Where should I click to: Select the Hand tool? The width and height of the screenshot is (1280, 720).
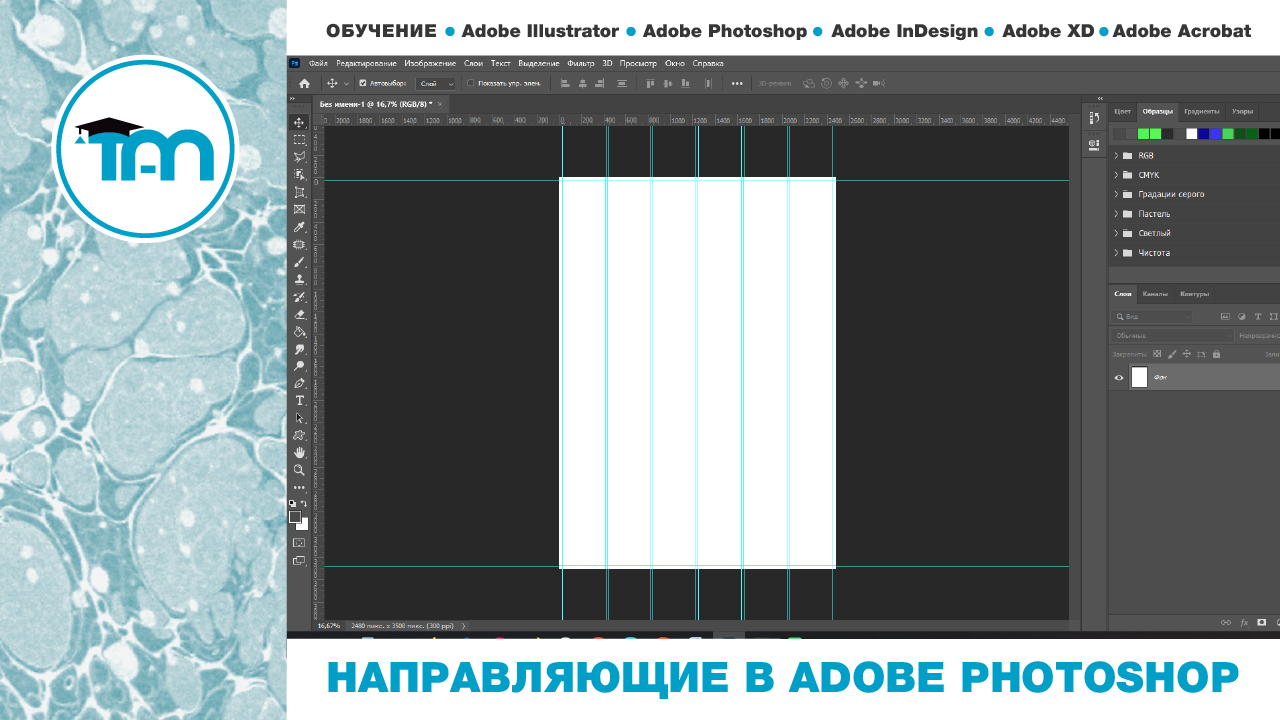(299, 453)
